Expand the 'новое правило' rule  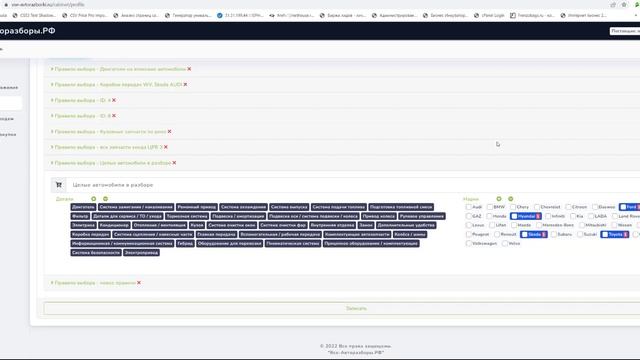(93, 283)
